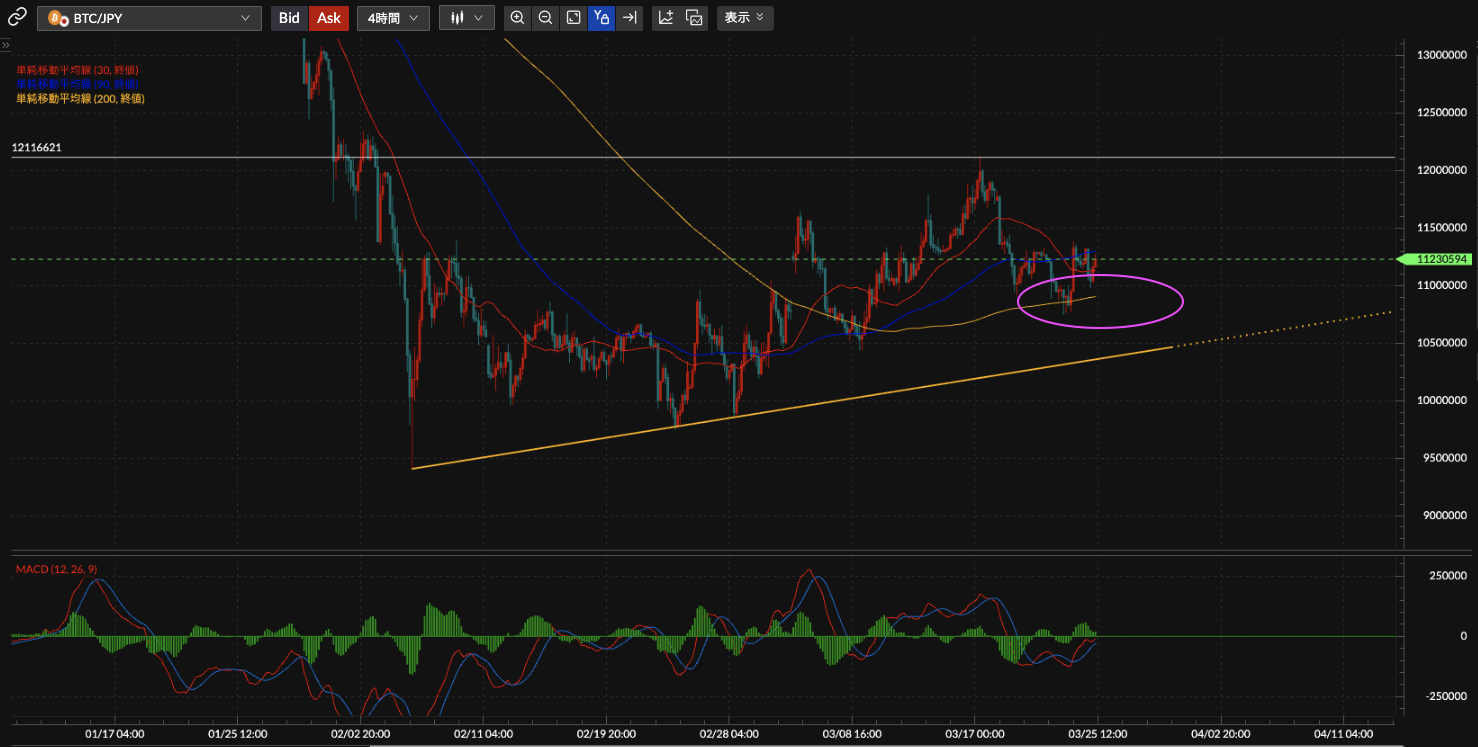Click the red 30-period moving average label
Screen dimensions: 1478x747
[x=77, y=70]
